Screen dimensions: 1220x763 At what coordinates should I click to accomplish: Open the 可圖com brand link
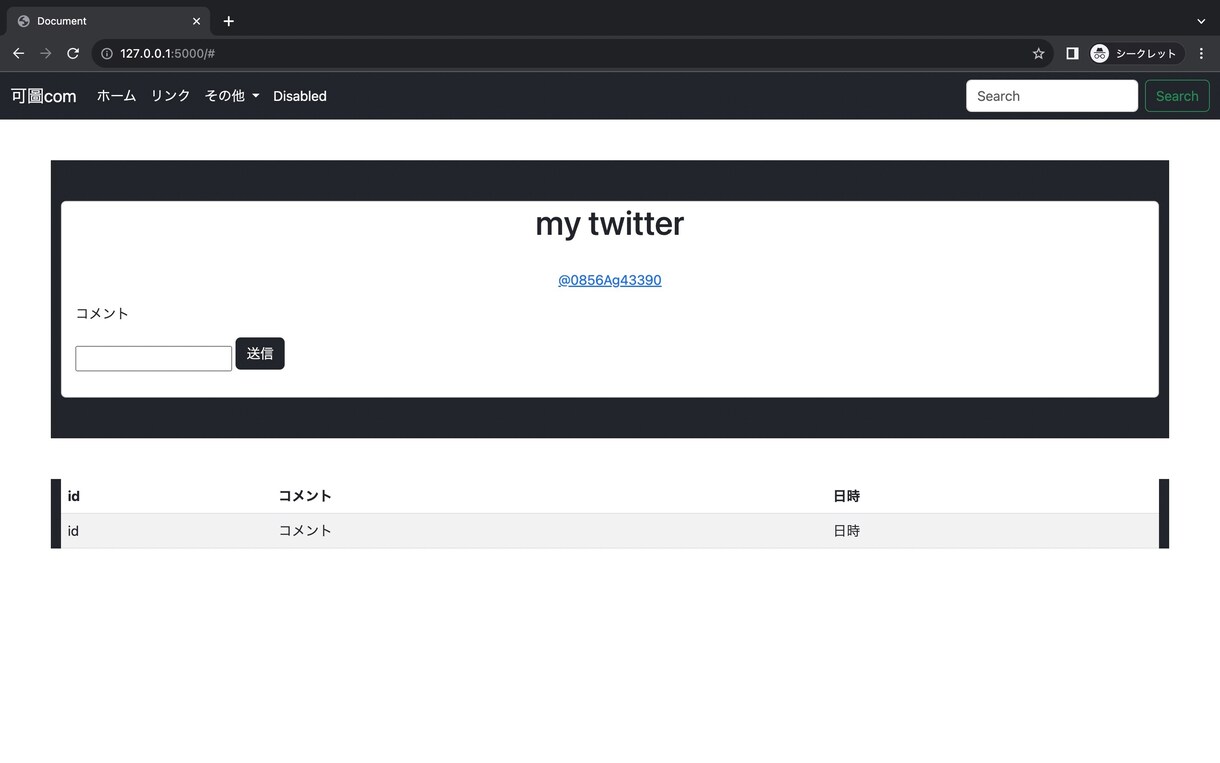pyautogui.click(x=44, y=96)
